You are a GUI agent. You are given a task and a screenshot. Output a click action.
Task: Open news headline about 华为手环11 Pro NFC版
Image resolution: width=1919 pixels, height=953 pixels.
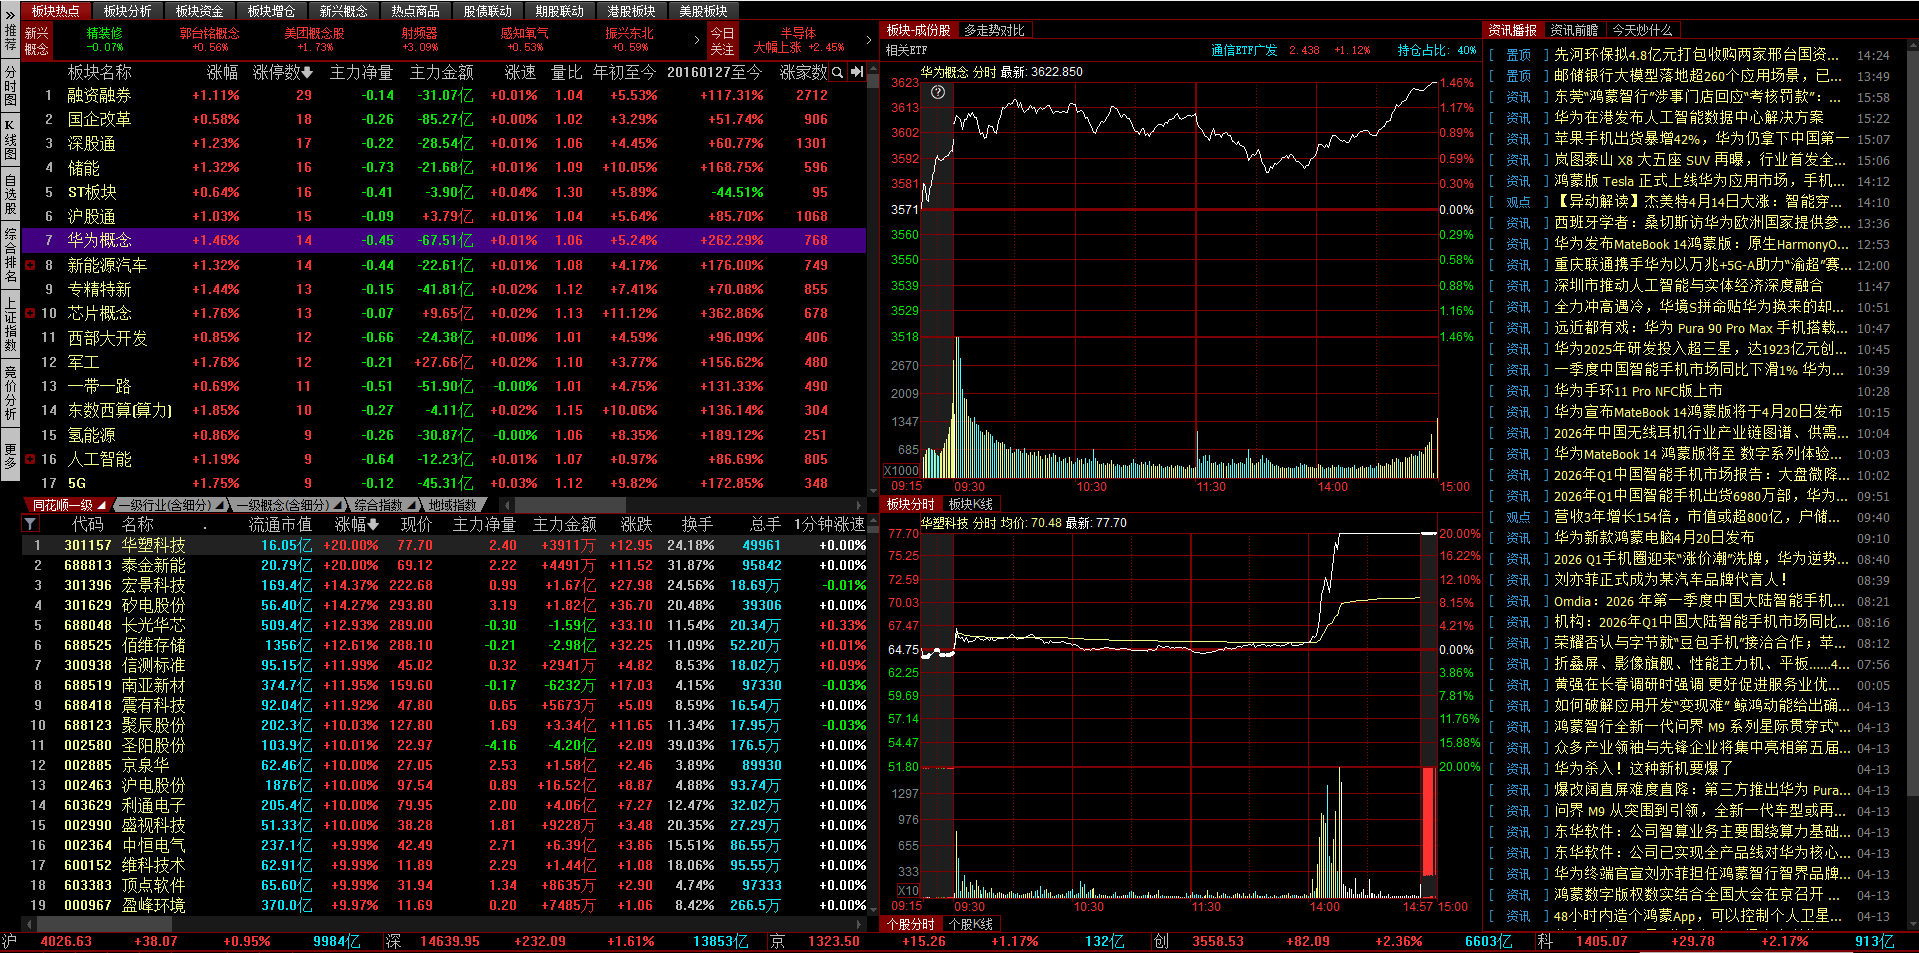click(1637, 391)
